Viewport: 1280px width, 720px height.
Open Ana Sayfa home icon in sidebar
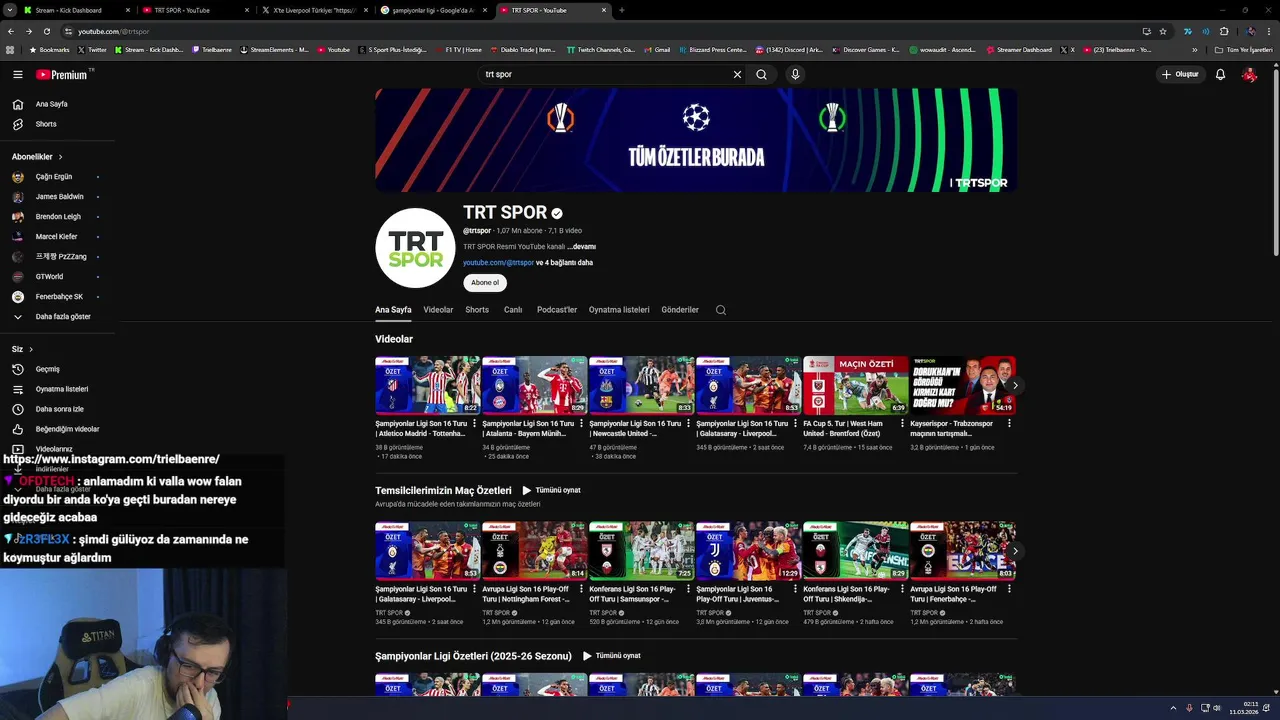click(18, 104)
